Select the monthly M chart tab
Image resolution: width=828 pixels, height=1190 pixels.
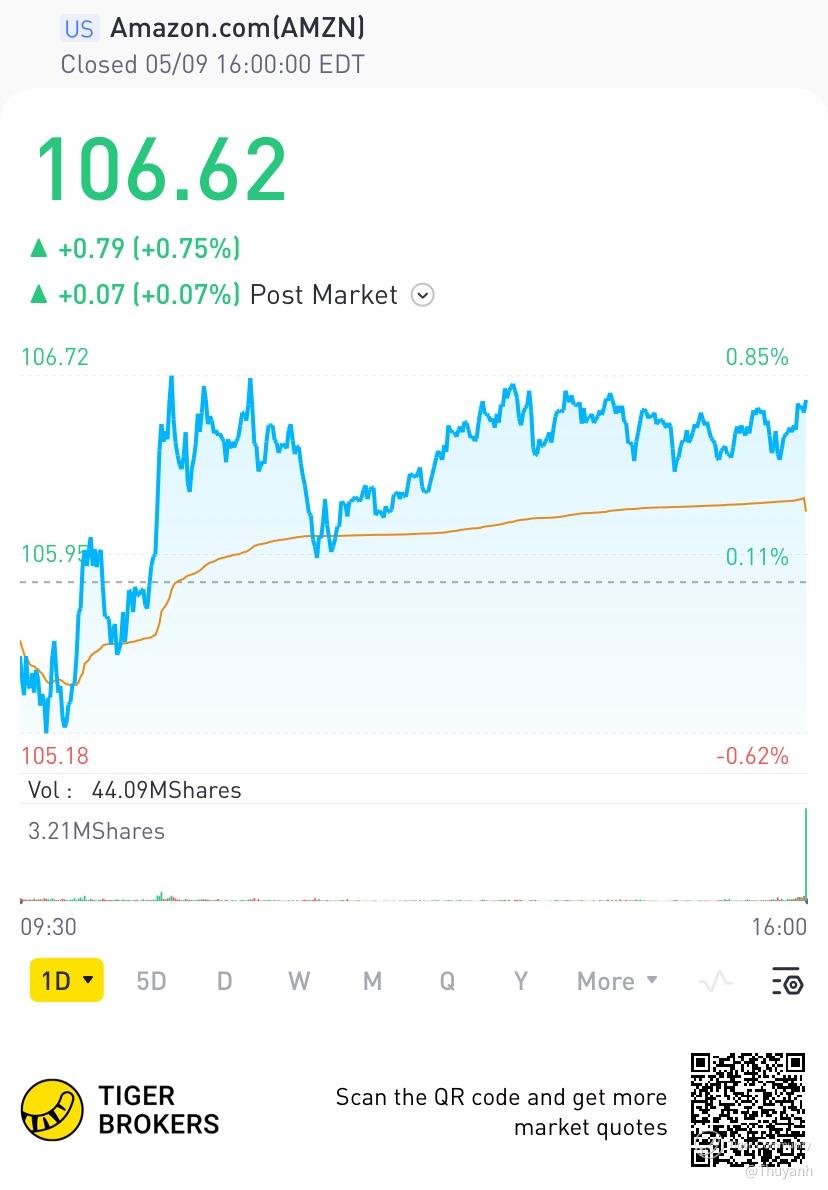tap(372, 981)
